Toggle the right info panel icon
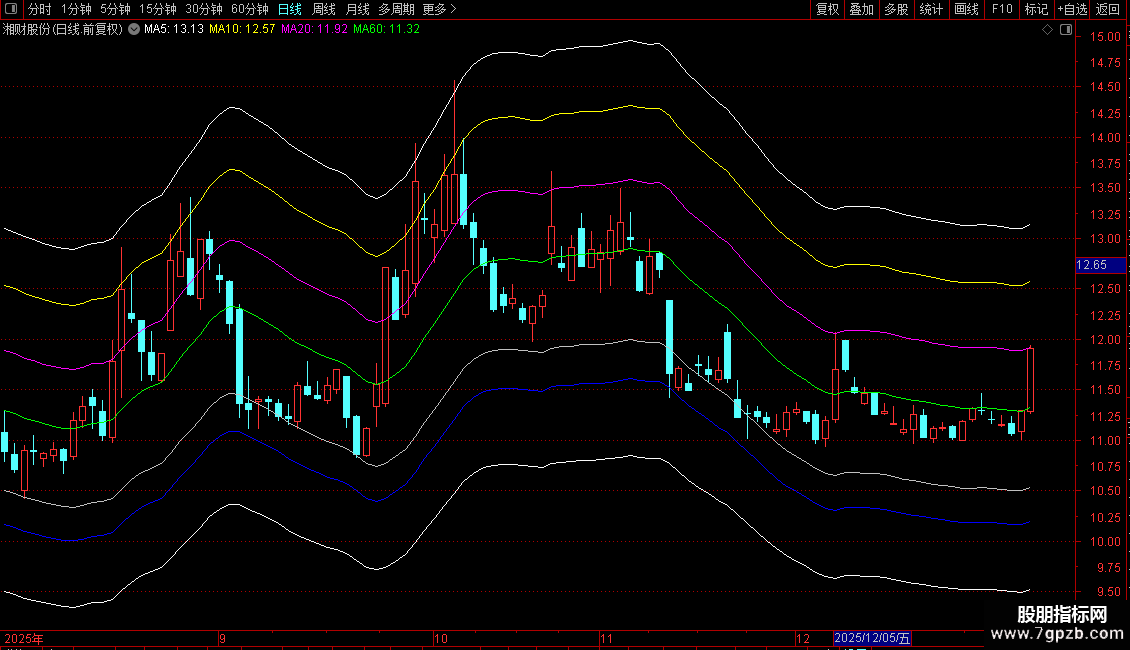 pos(1066,30)
